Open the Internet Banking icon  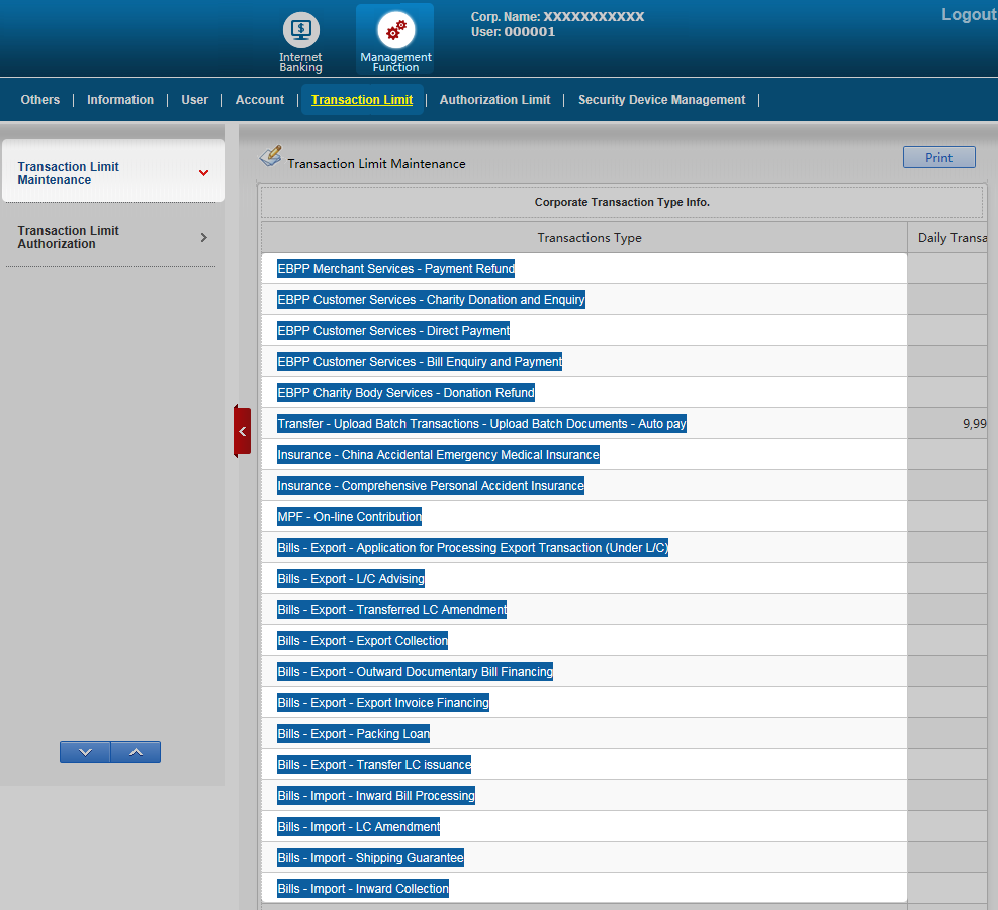300,31
